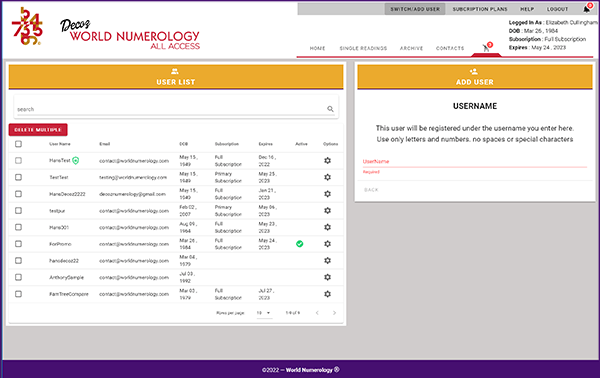Go to next page of user list
Screen dimensions: 600x378
coord(334,313)
